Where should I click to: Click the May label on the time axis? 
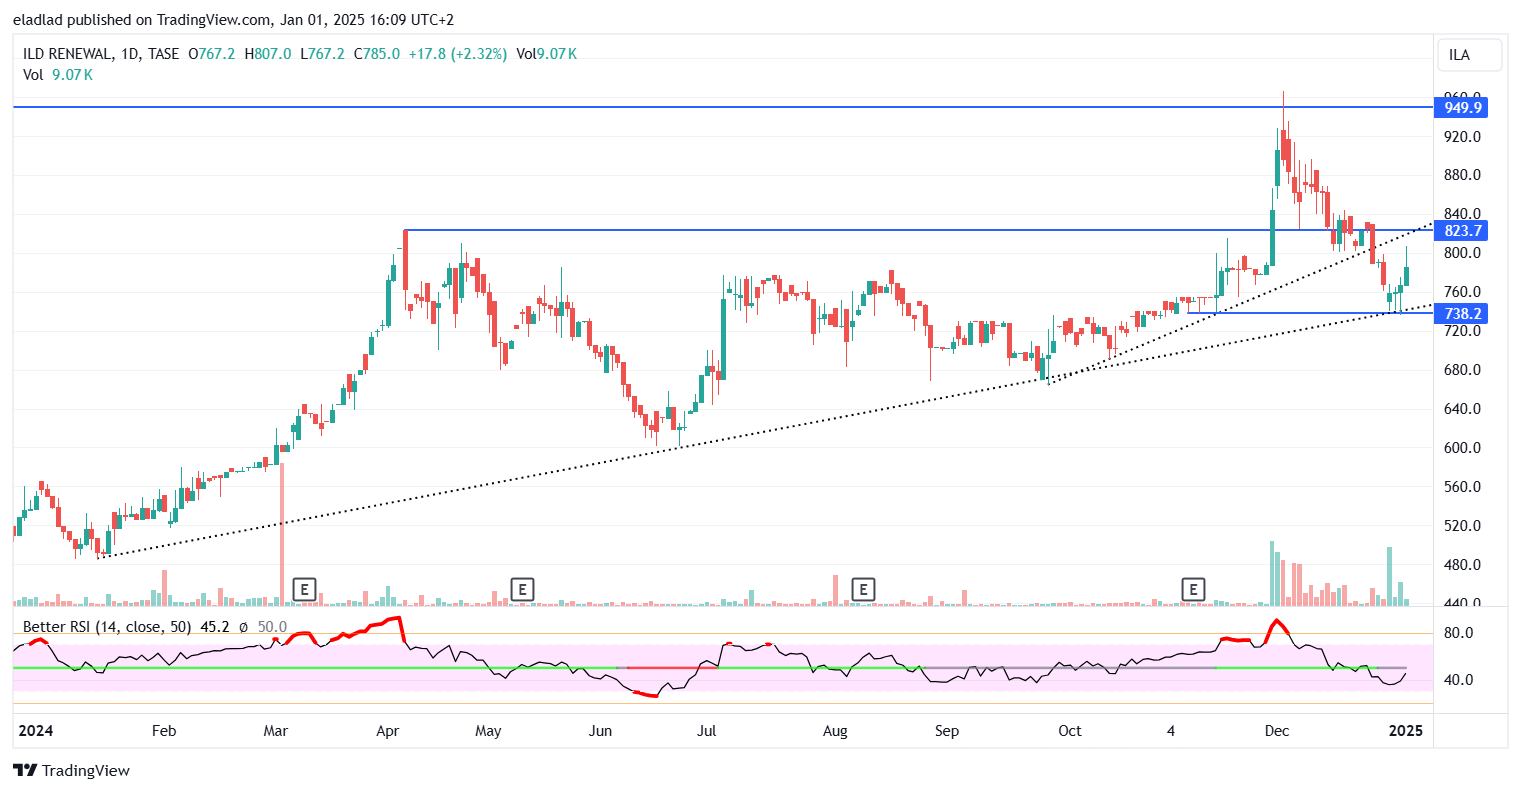click(x=488, y=731)
